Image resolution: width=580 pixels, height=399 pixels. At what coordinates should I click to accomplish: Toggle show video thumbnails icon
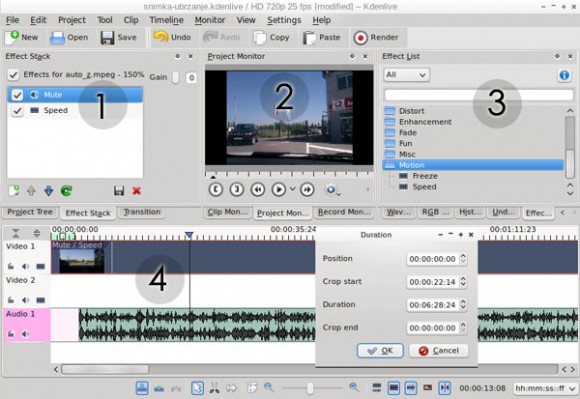(393, 388)
